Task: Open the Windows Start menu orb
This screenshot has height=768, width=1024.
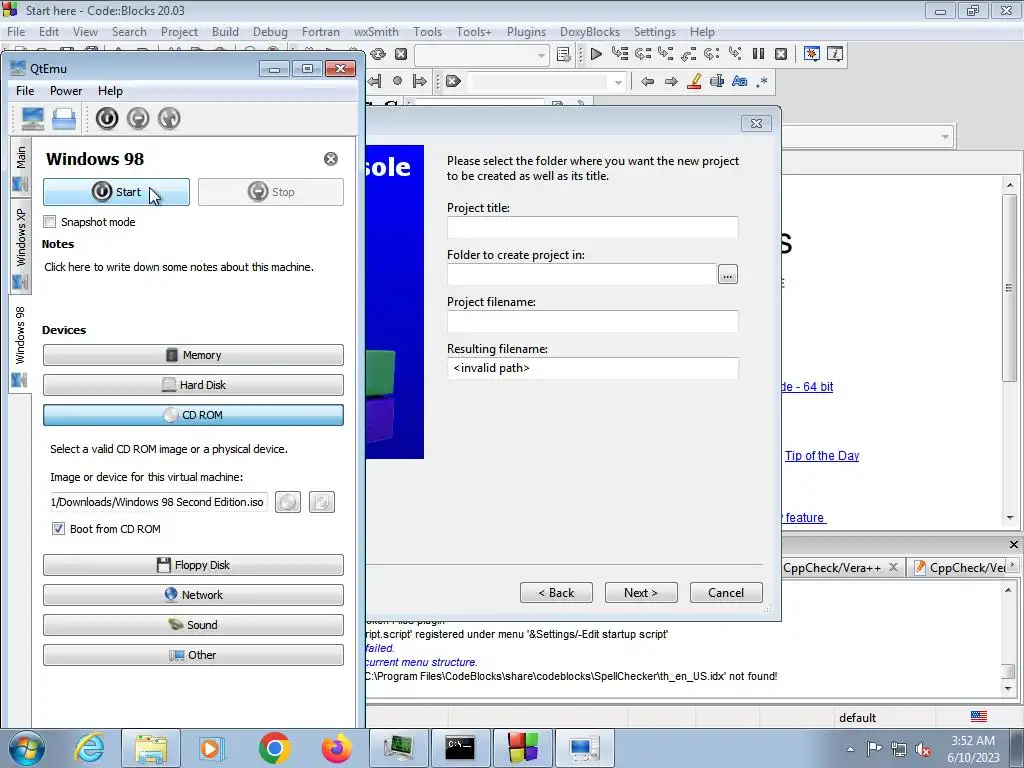Action: 26,748
